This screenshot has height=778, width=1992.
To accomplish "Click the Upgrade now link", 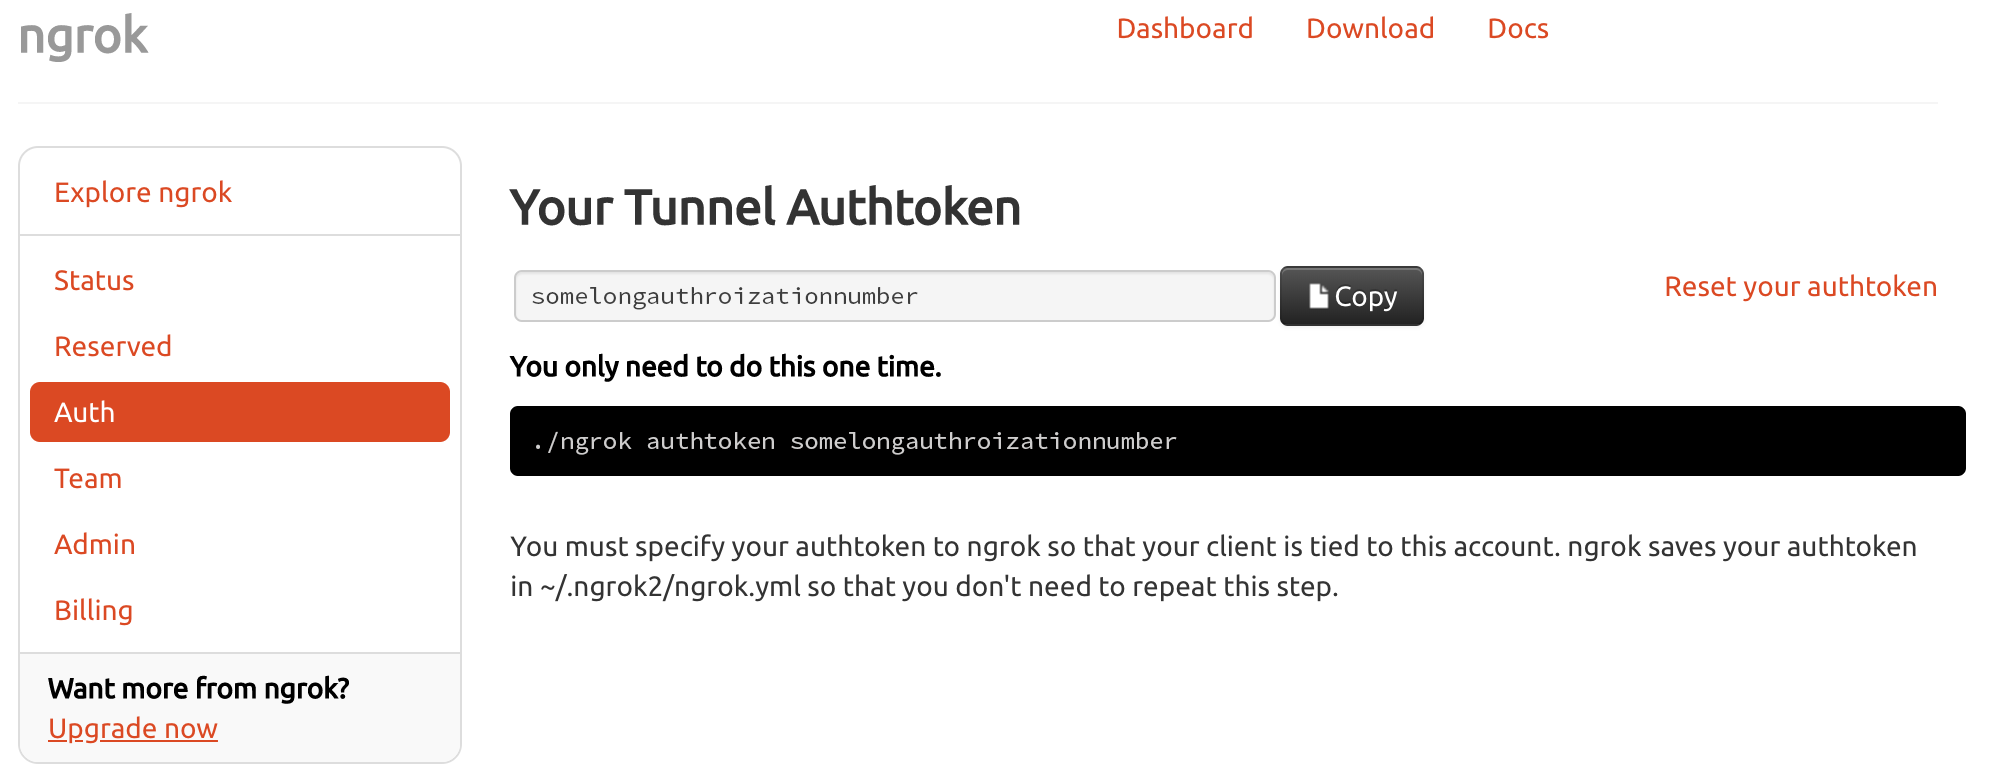I will click(x=133, y=729).
